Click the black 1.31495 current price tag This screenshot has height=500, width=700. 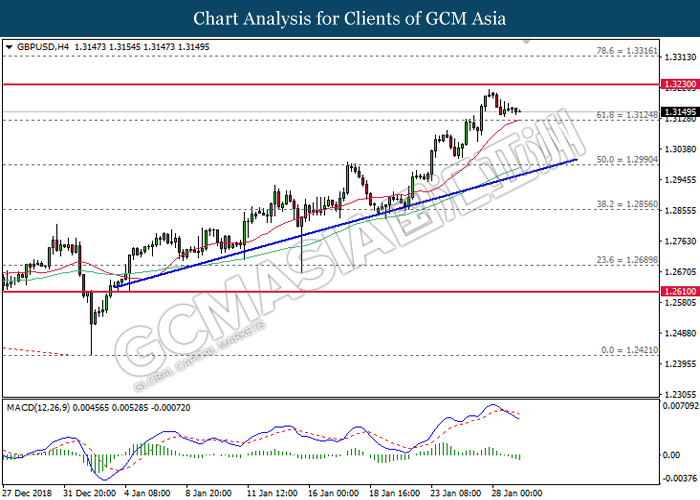(x=679, y=112)
